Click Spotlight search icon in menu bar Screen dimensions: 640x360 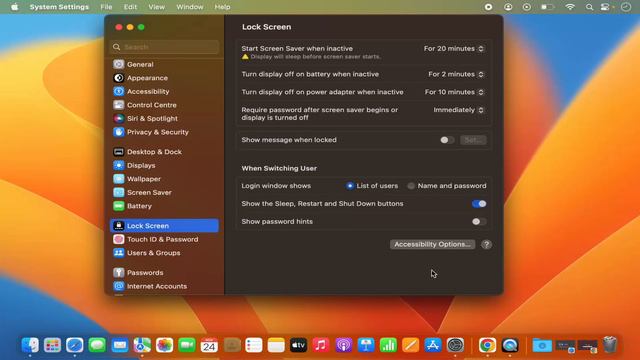(589, 7)
